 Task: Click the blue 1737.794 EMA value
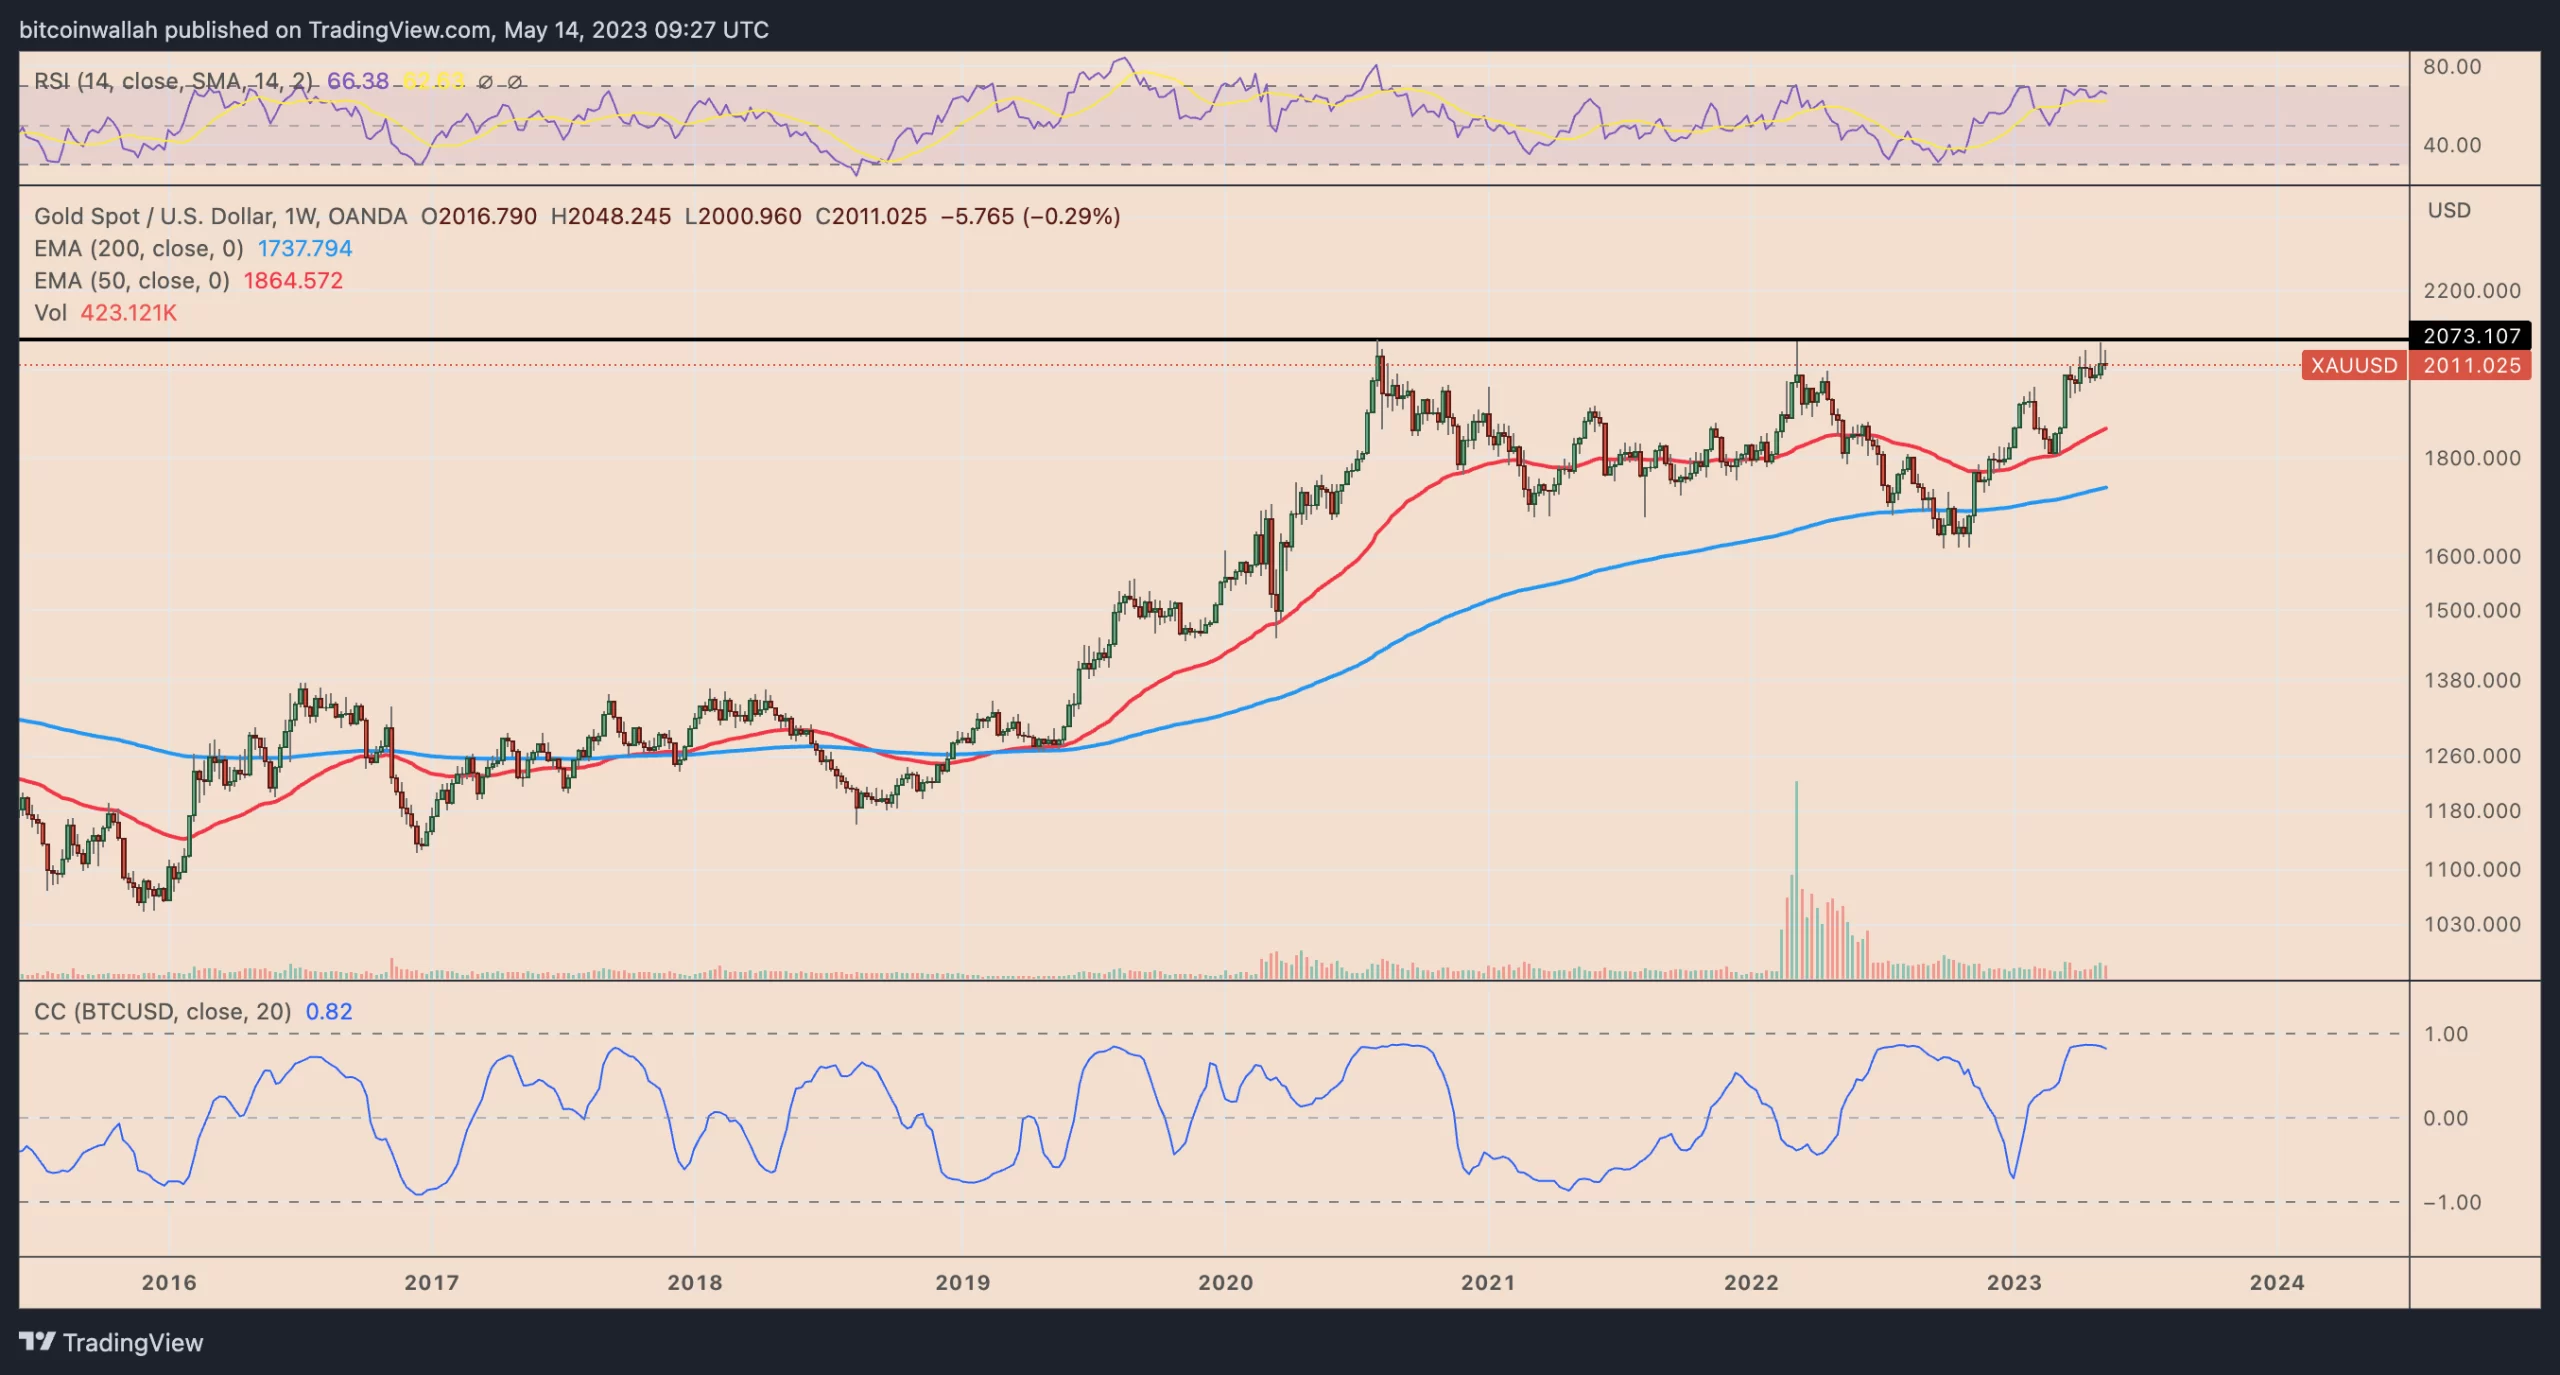click(x=305, y=248)
